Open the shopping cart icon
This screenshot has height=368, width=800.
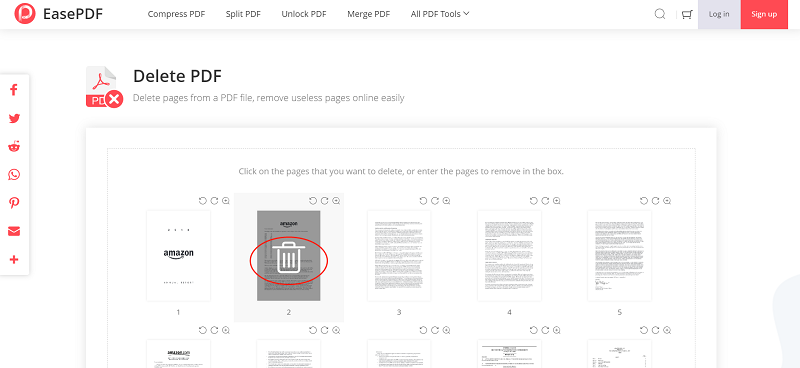coord(687,14)
